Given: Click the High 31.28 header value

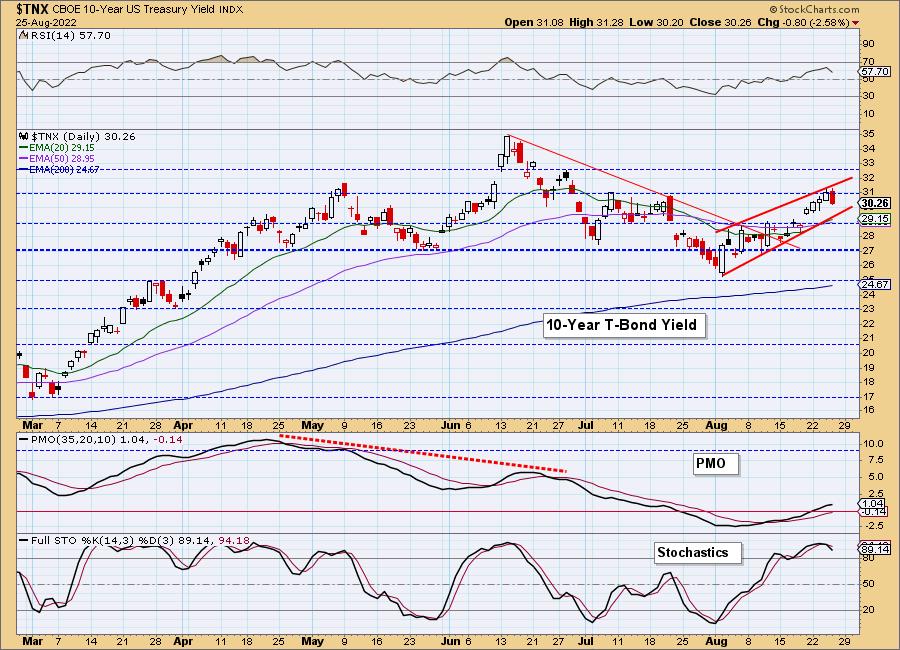Looking at the screenshot, I should [x=596, y=22].
